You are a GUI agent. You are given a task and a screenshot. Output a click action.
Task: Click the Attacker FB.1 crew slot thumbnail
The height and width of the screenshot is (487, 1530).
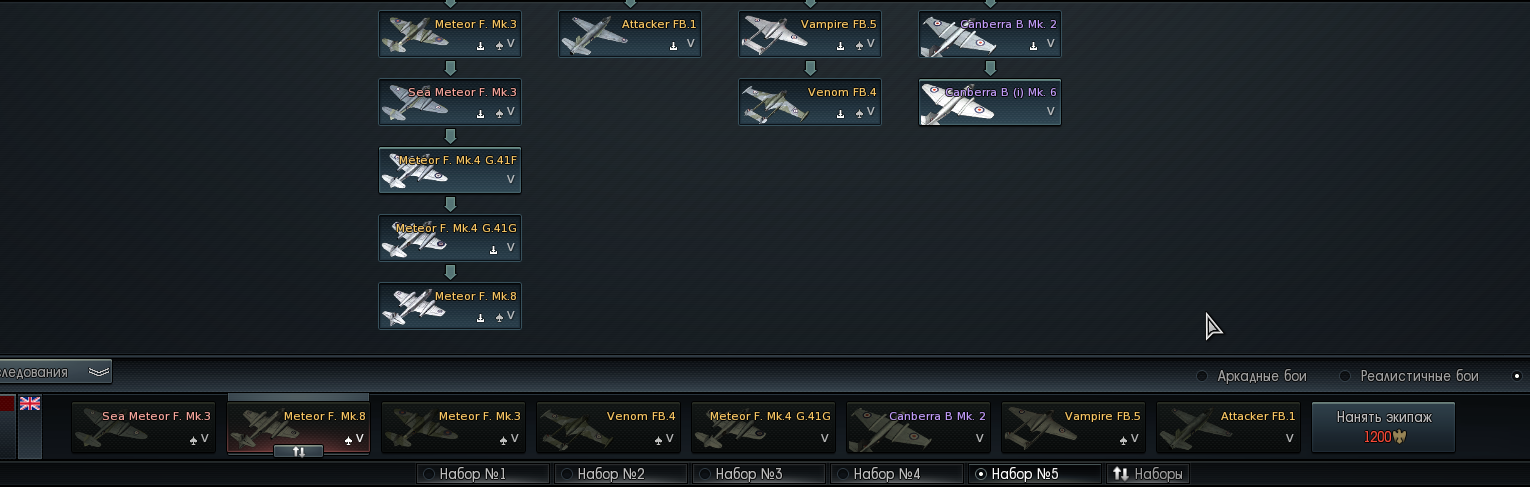[x=1228, y=428]
